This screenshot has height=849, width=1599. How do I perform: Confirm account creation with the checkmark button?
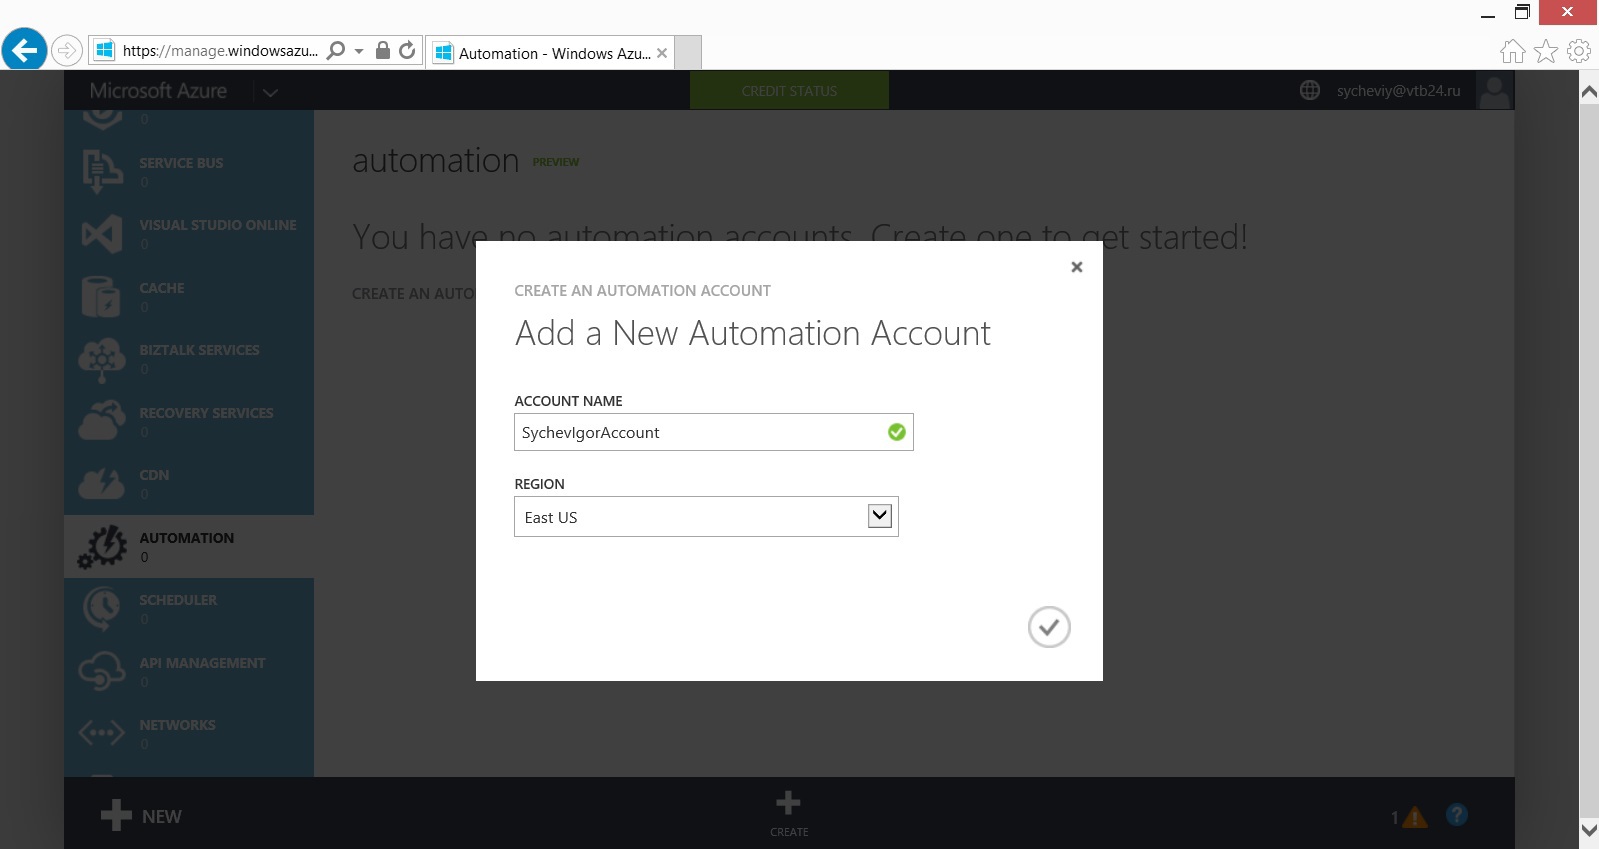click(x=1049, y=627)
